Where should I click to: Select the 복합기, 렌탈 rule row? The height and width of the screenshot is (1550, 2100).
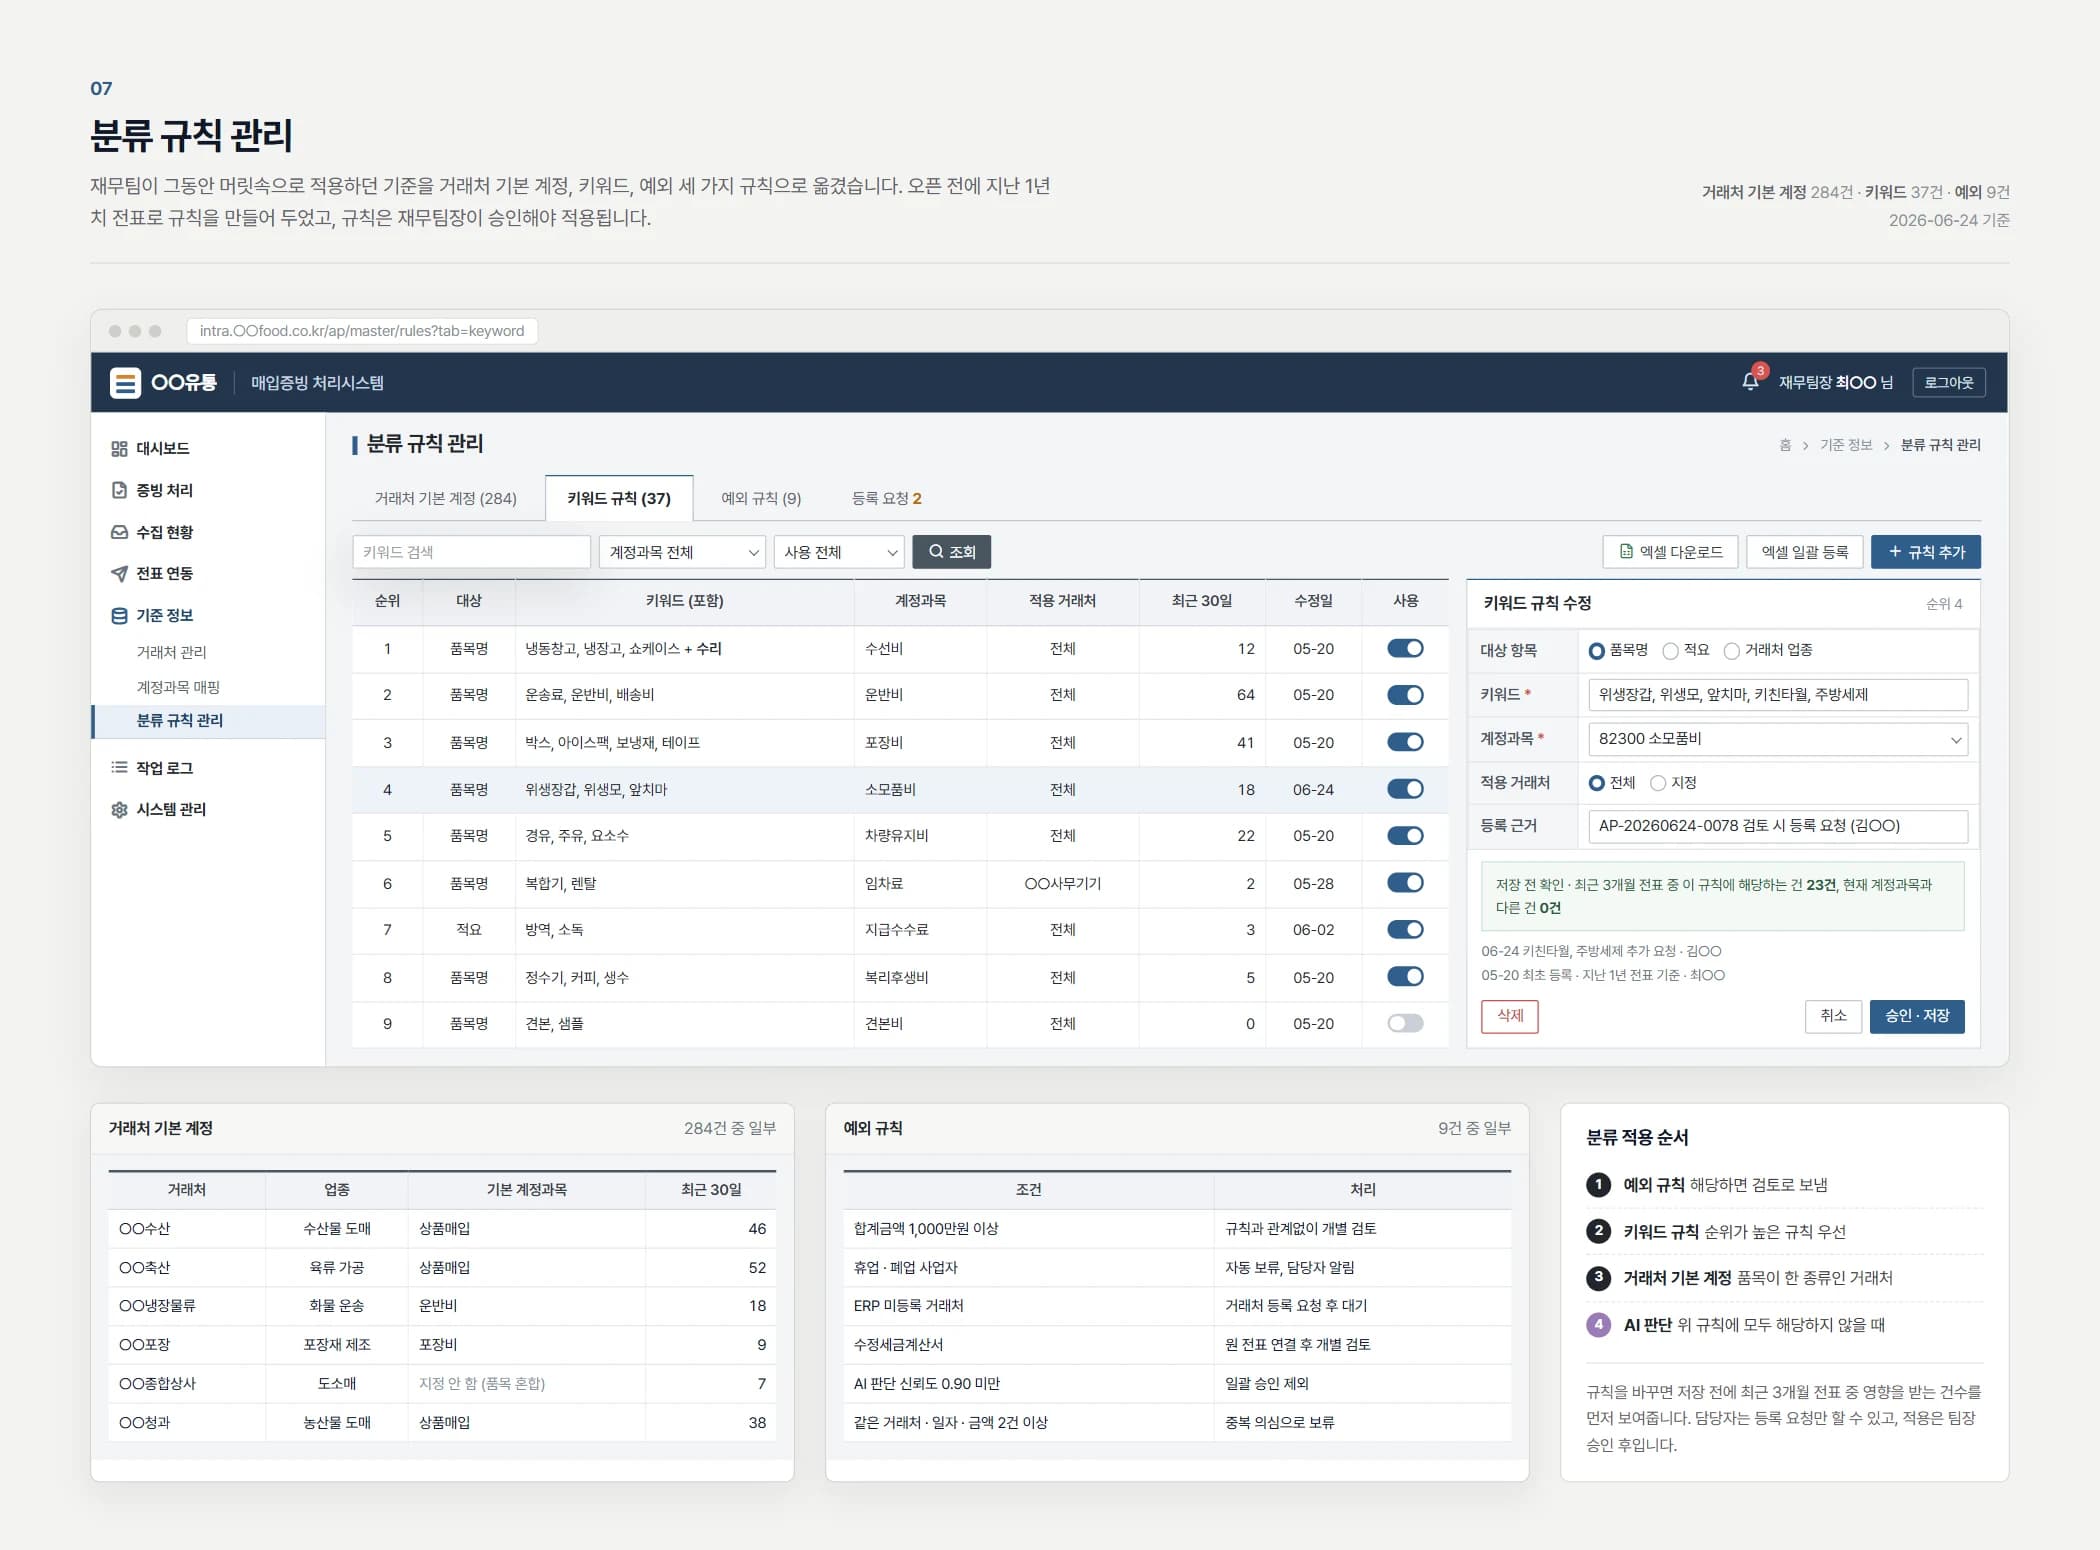900,884
